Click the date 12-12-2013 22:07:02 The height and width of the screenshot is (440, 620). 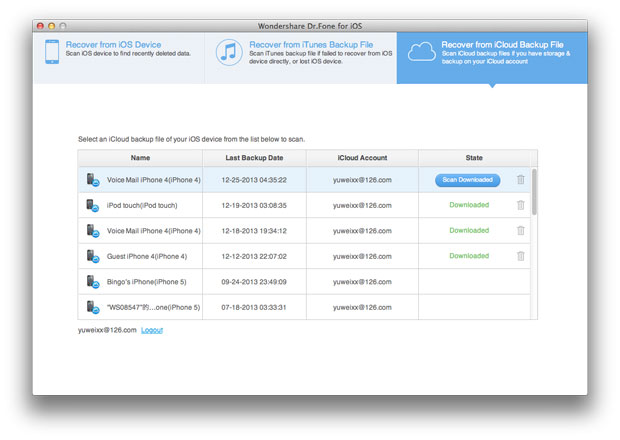tap(254, 257)
